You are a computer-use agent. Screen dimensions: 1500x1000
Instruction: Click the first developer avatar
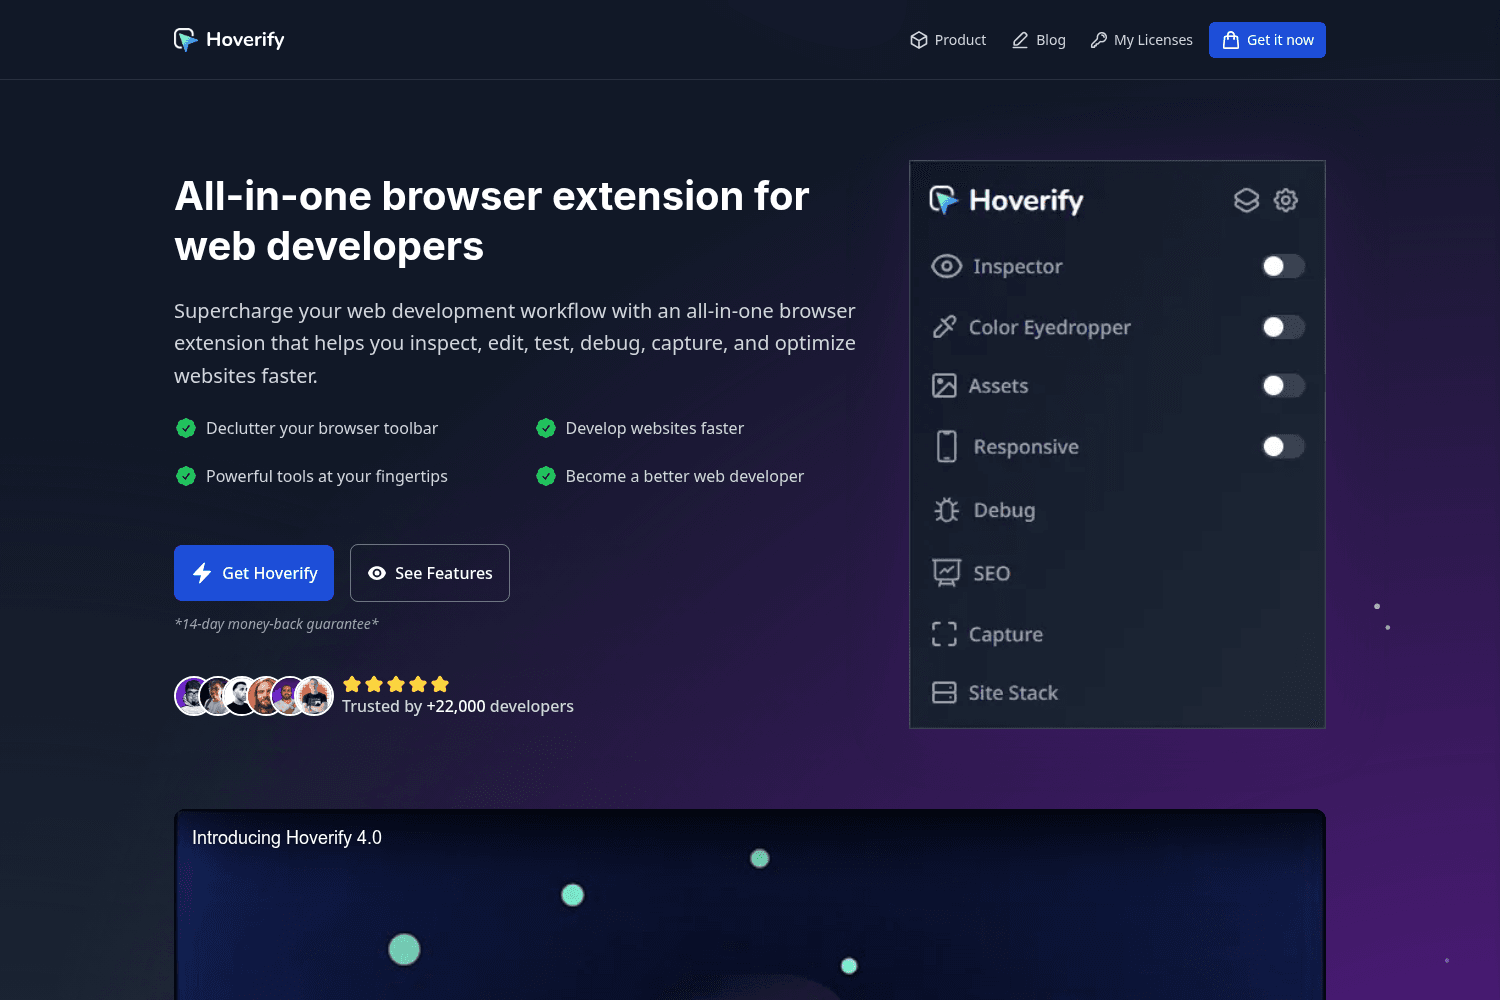click(x=190, y=696)
